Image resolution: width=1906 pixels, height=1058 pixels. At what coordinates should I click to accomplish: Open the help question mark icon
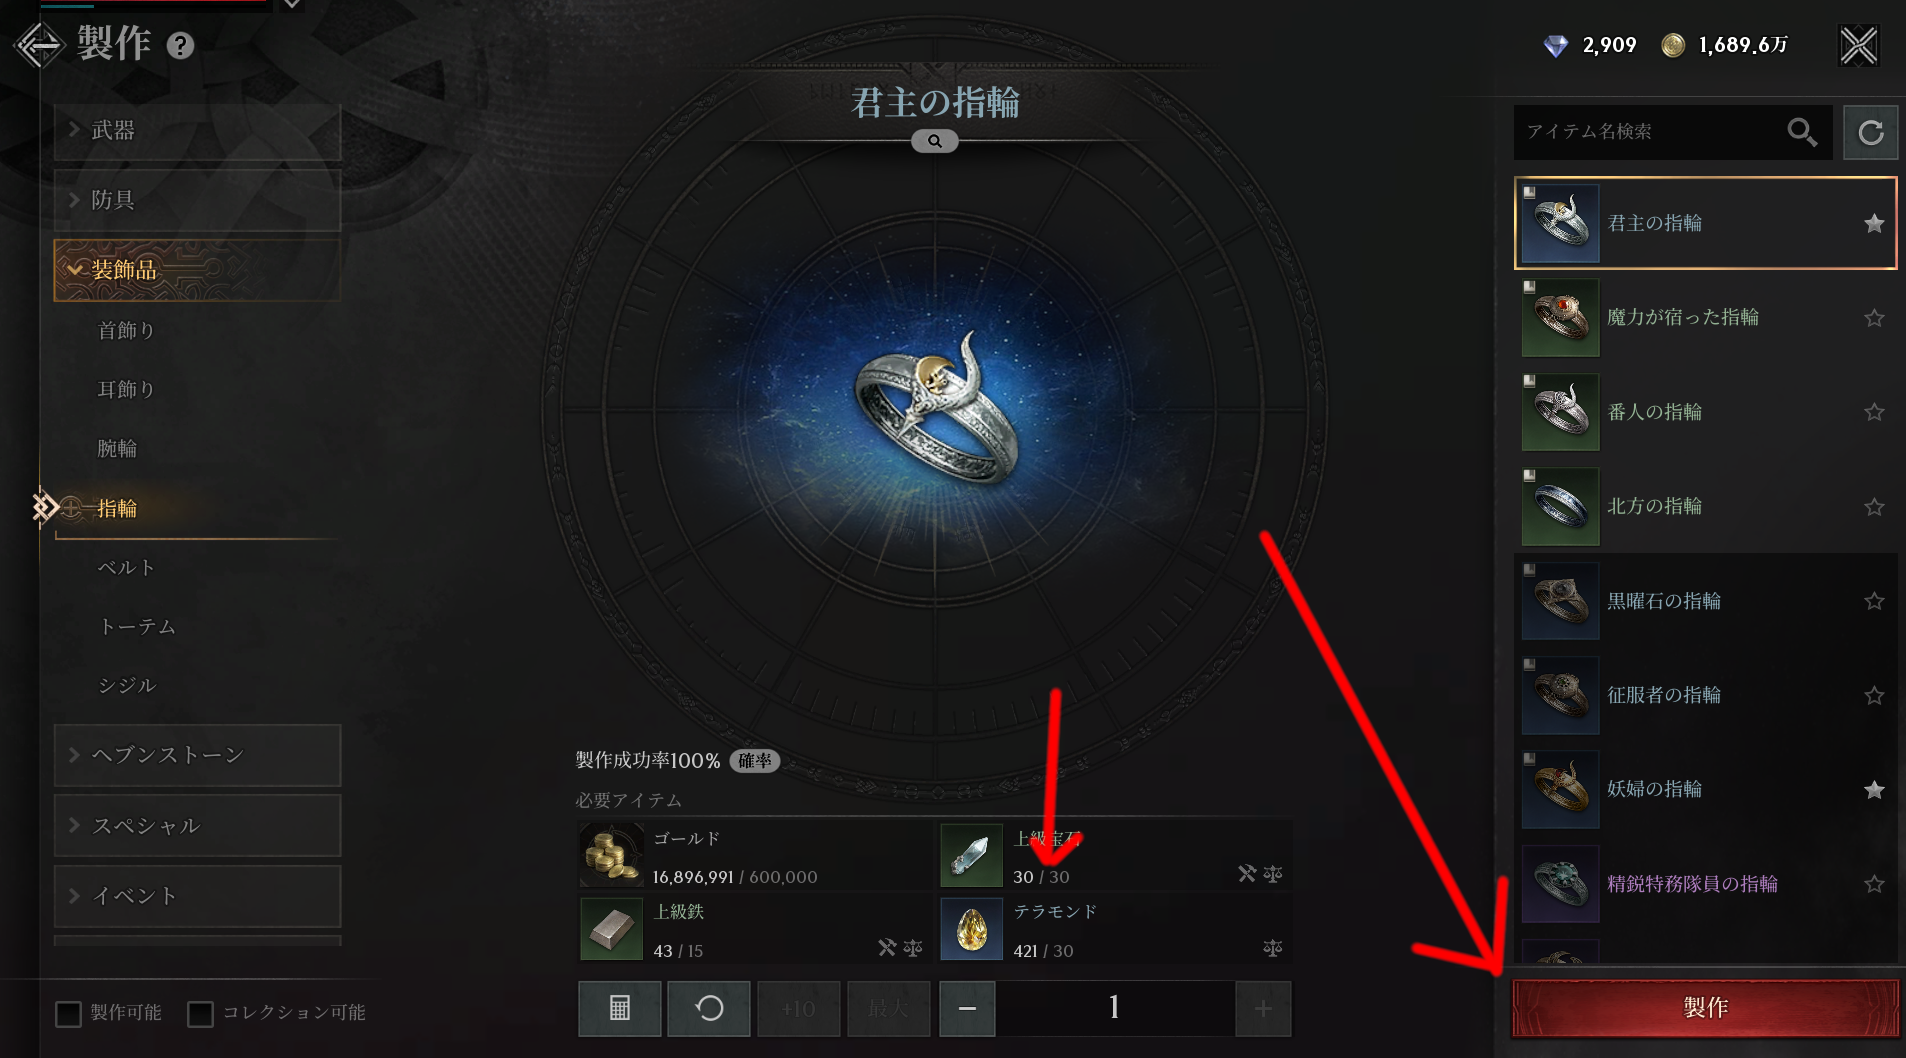coord(180,46)
